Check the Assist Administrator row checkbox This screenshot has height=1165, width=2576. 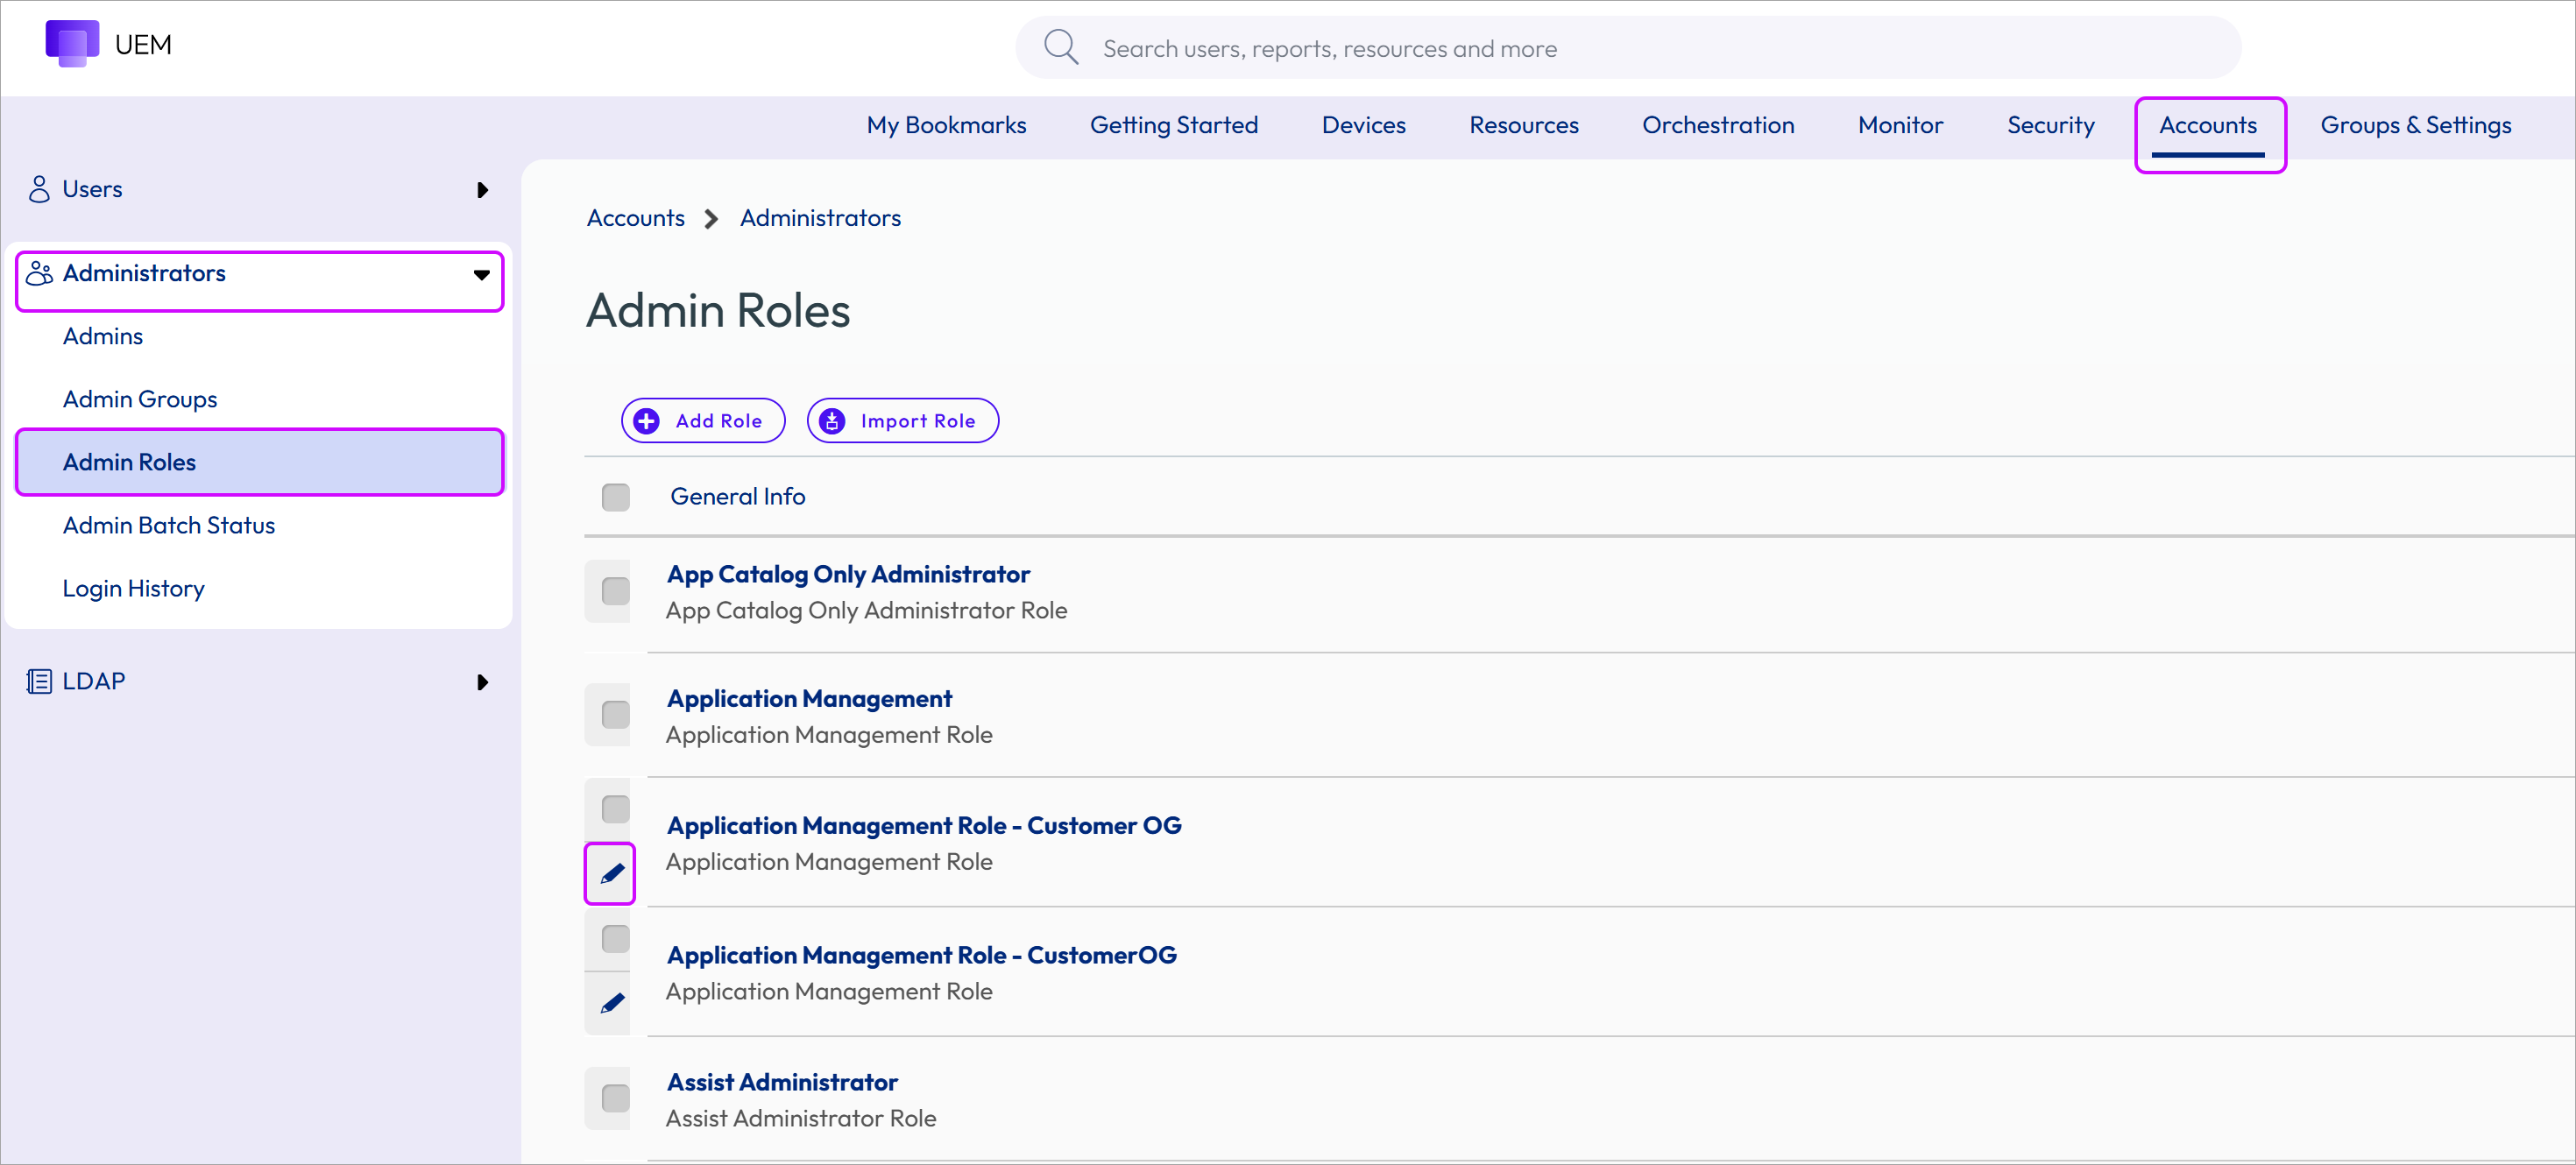point(615,1098)
